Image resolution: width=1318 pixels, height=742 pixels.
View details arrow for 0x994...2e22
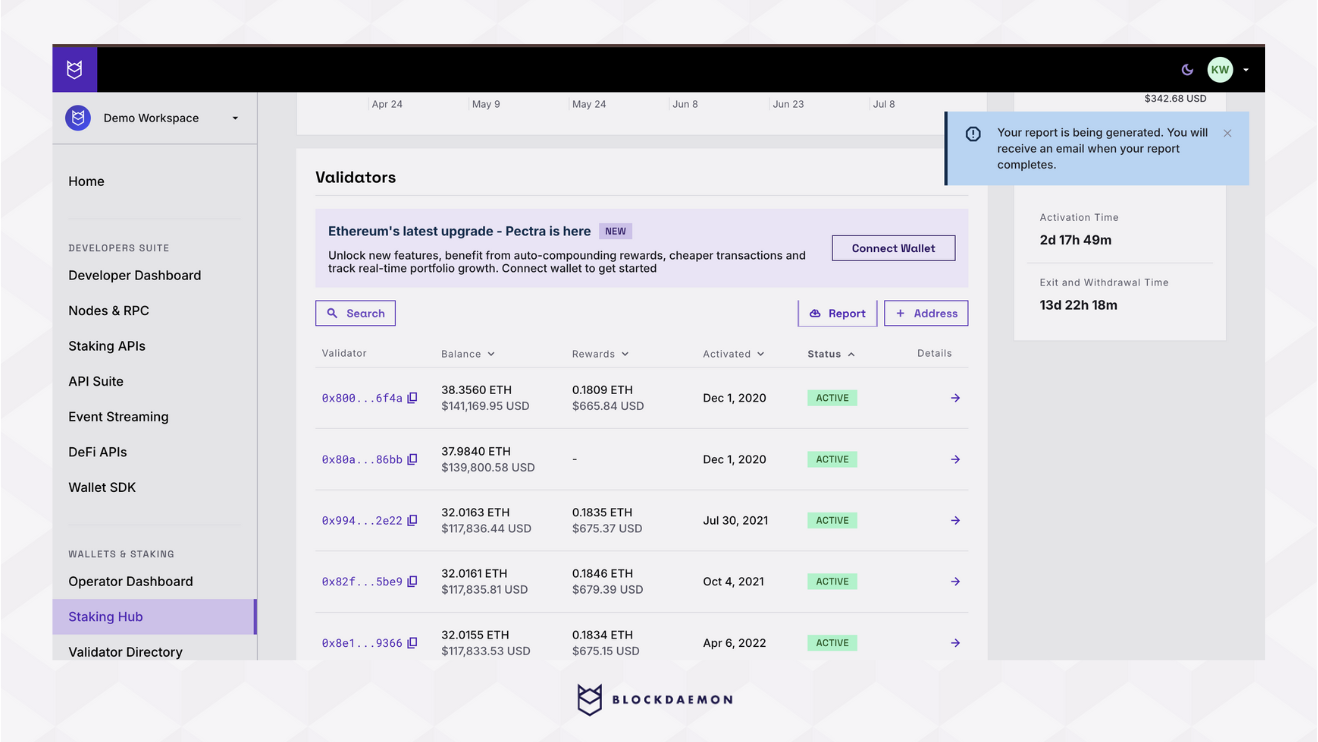click(955, 521)
